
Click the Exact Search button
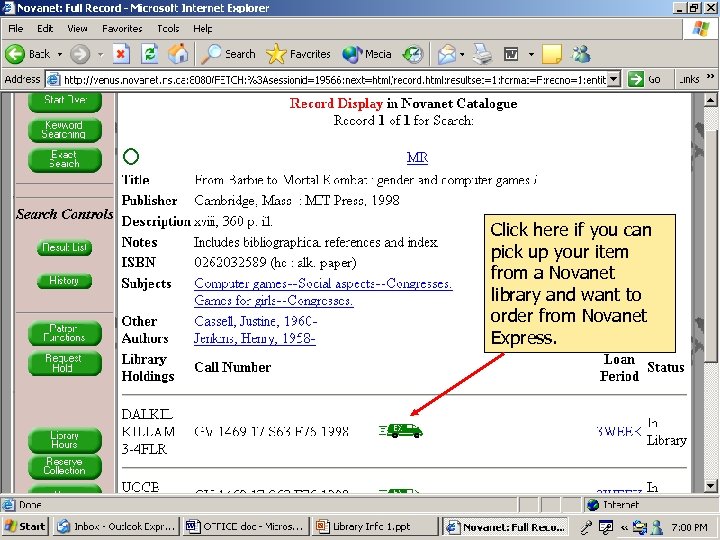(x=65, y=159)
